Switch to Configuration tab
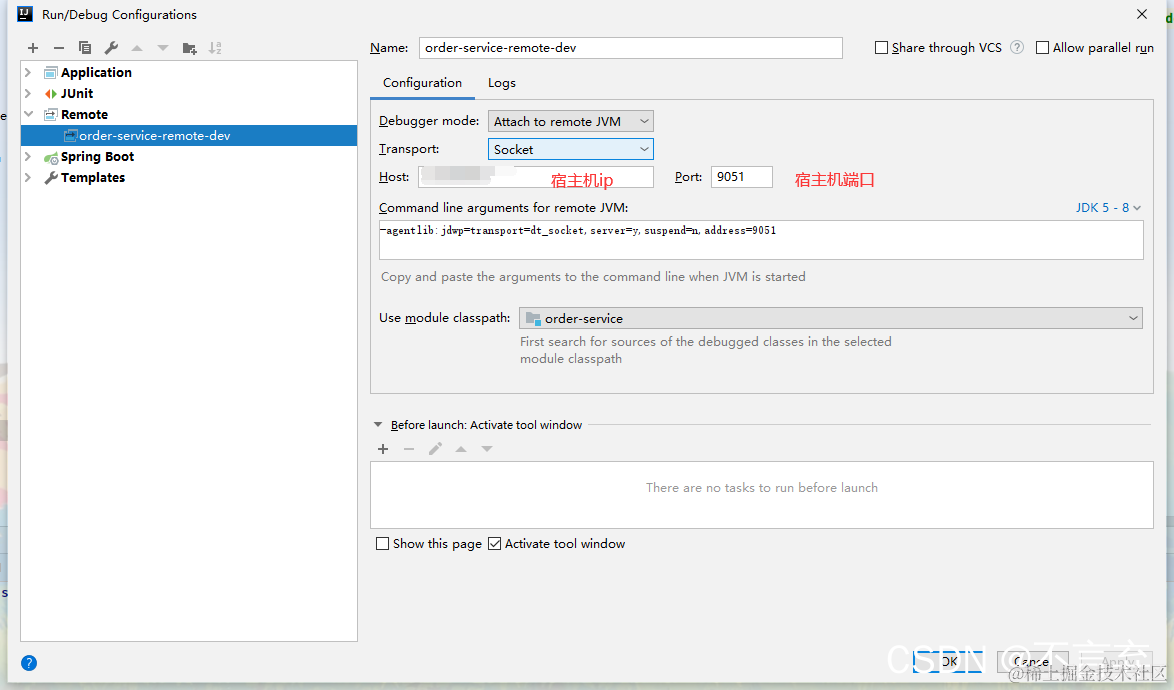The height and width of the screenshot is (690, 1174). coord(422,83)
